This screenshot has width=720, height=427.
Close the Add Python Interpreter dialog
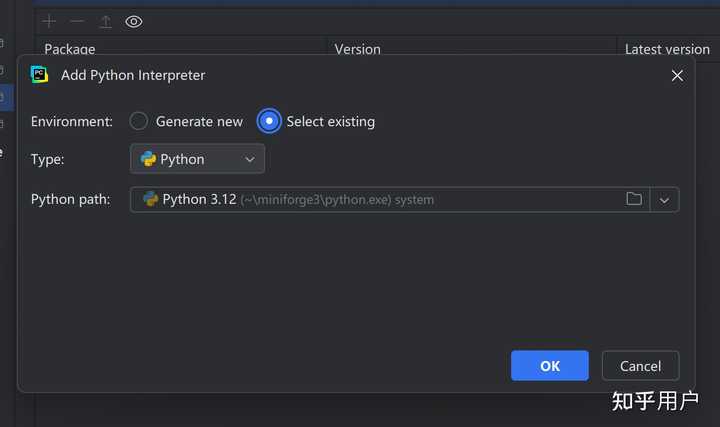[677, 76]
